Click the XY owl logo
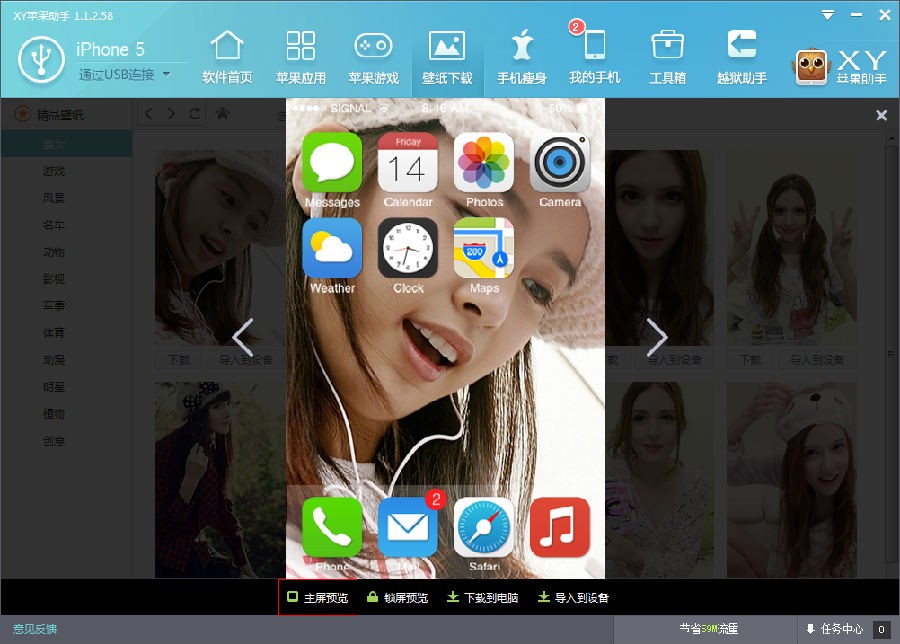The width and height of the screenshot is (900, 644). pyautogui.click(x=811, y=67)
